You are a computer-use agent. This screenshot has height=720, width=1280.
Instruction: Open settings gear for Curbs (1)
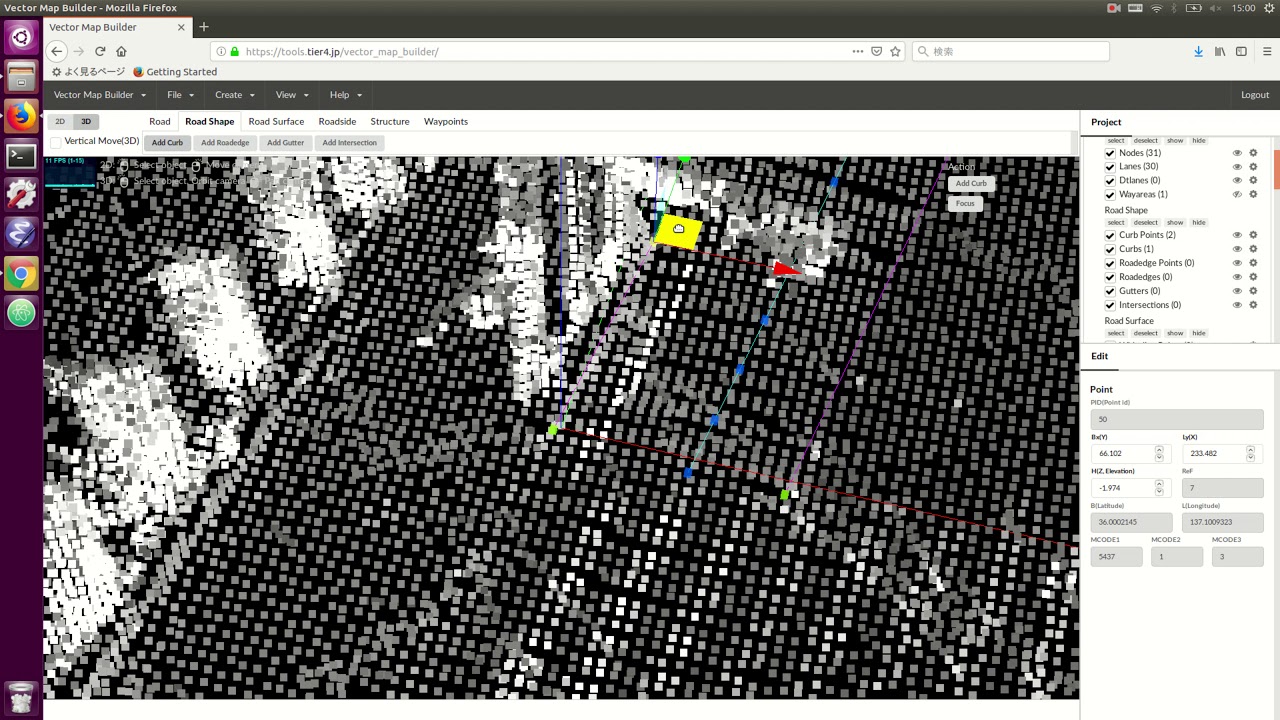1253,249
